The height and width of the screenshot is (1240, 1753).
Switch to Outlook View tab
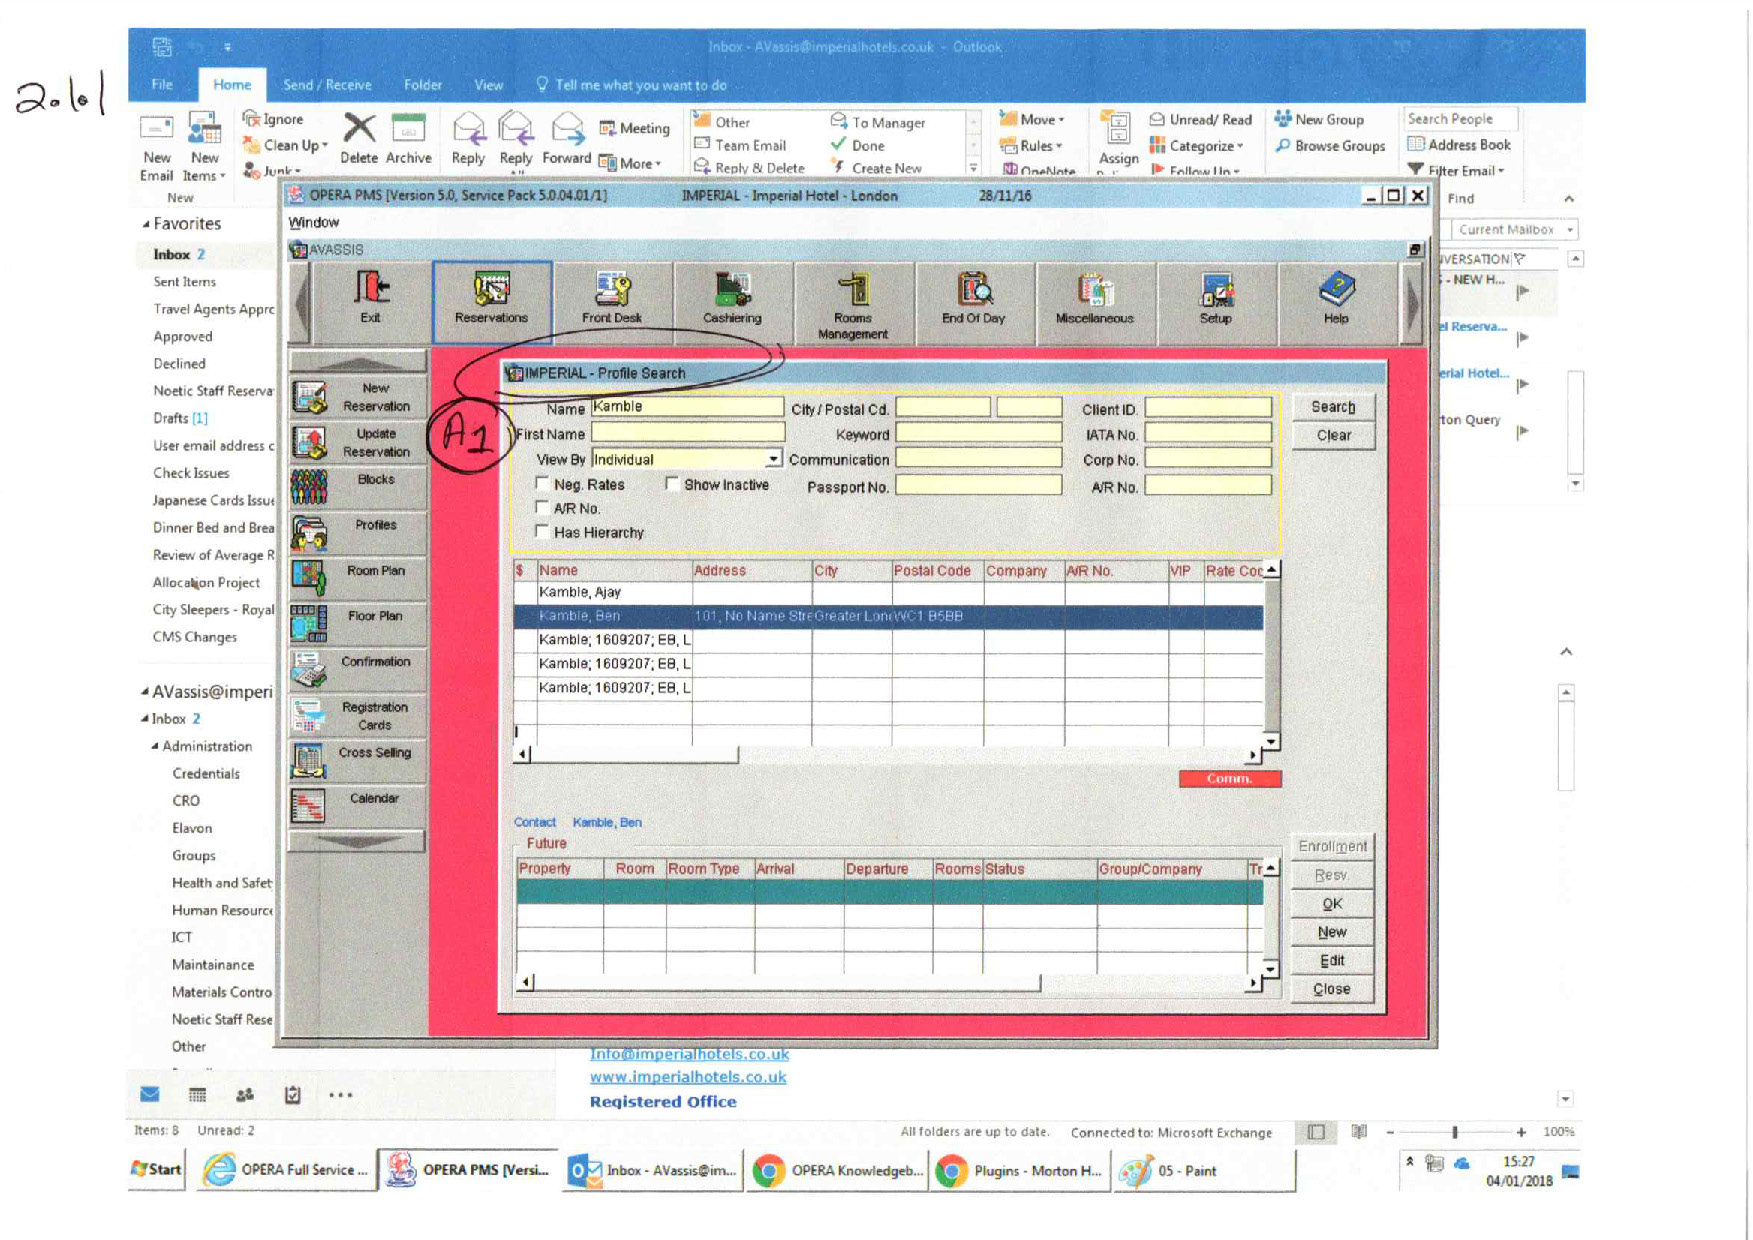pyautogui.click(x=488, y=85)
